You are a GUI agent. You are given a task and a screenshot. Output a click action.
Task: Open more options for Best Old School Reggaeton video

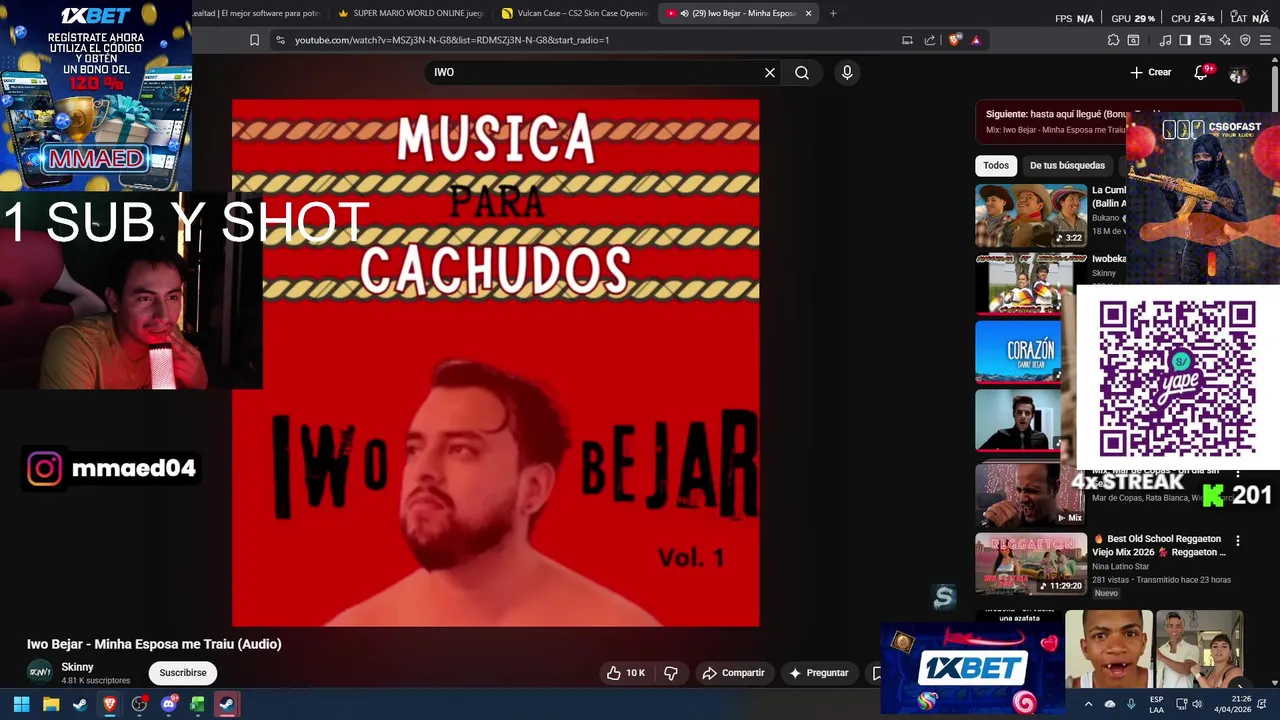pos(1238,540)
